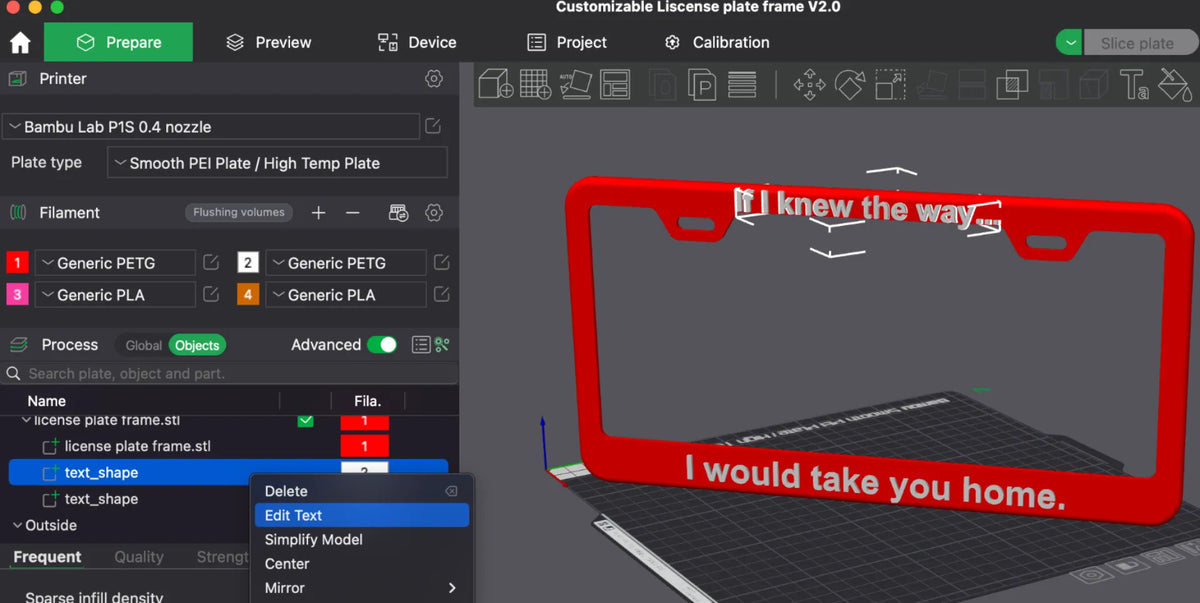Click the Add cube icon in toolbar
This screenshot has height=603, width=1200.
(x=495, y=84)
